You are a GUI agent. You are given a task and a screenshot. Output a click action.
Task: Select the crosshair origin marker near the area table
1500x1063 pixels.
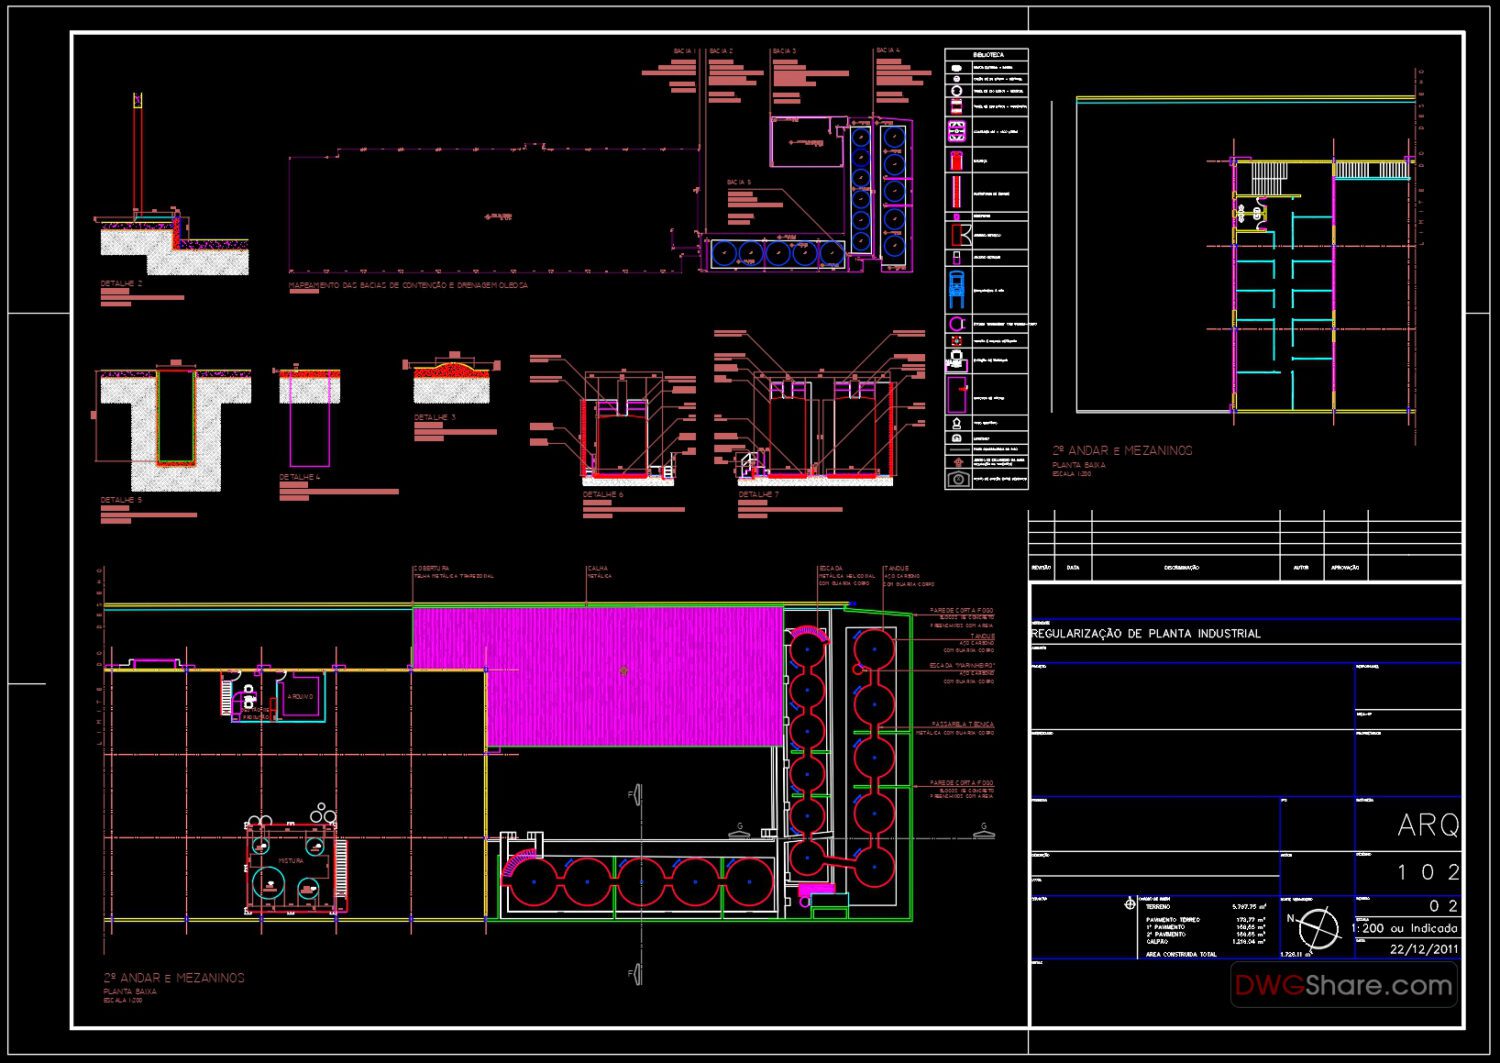click(x=1130, y=903)
